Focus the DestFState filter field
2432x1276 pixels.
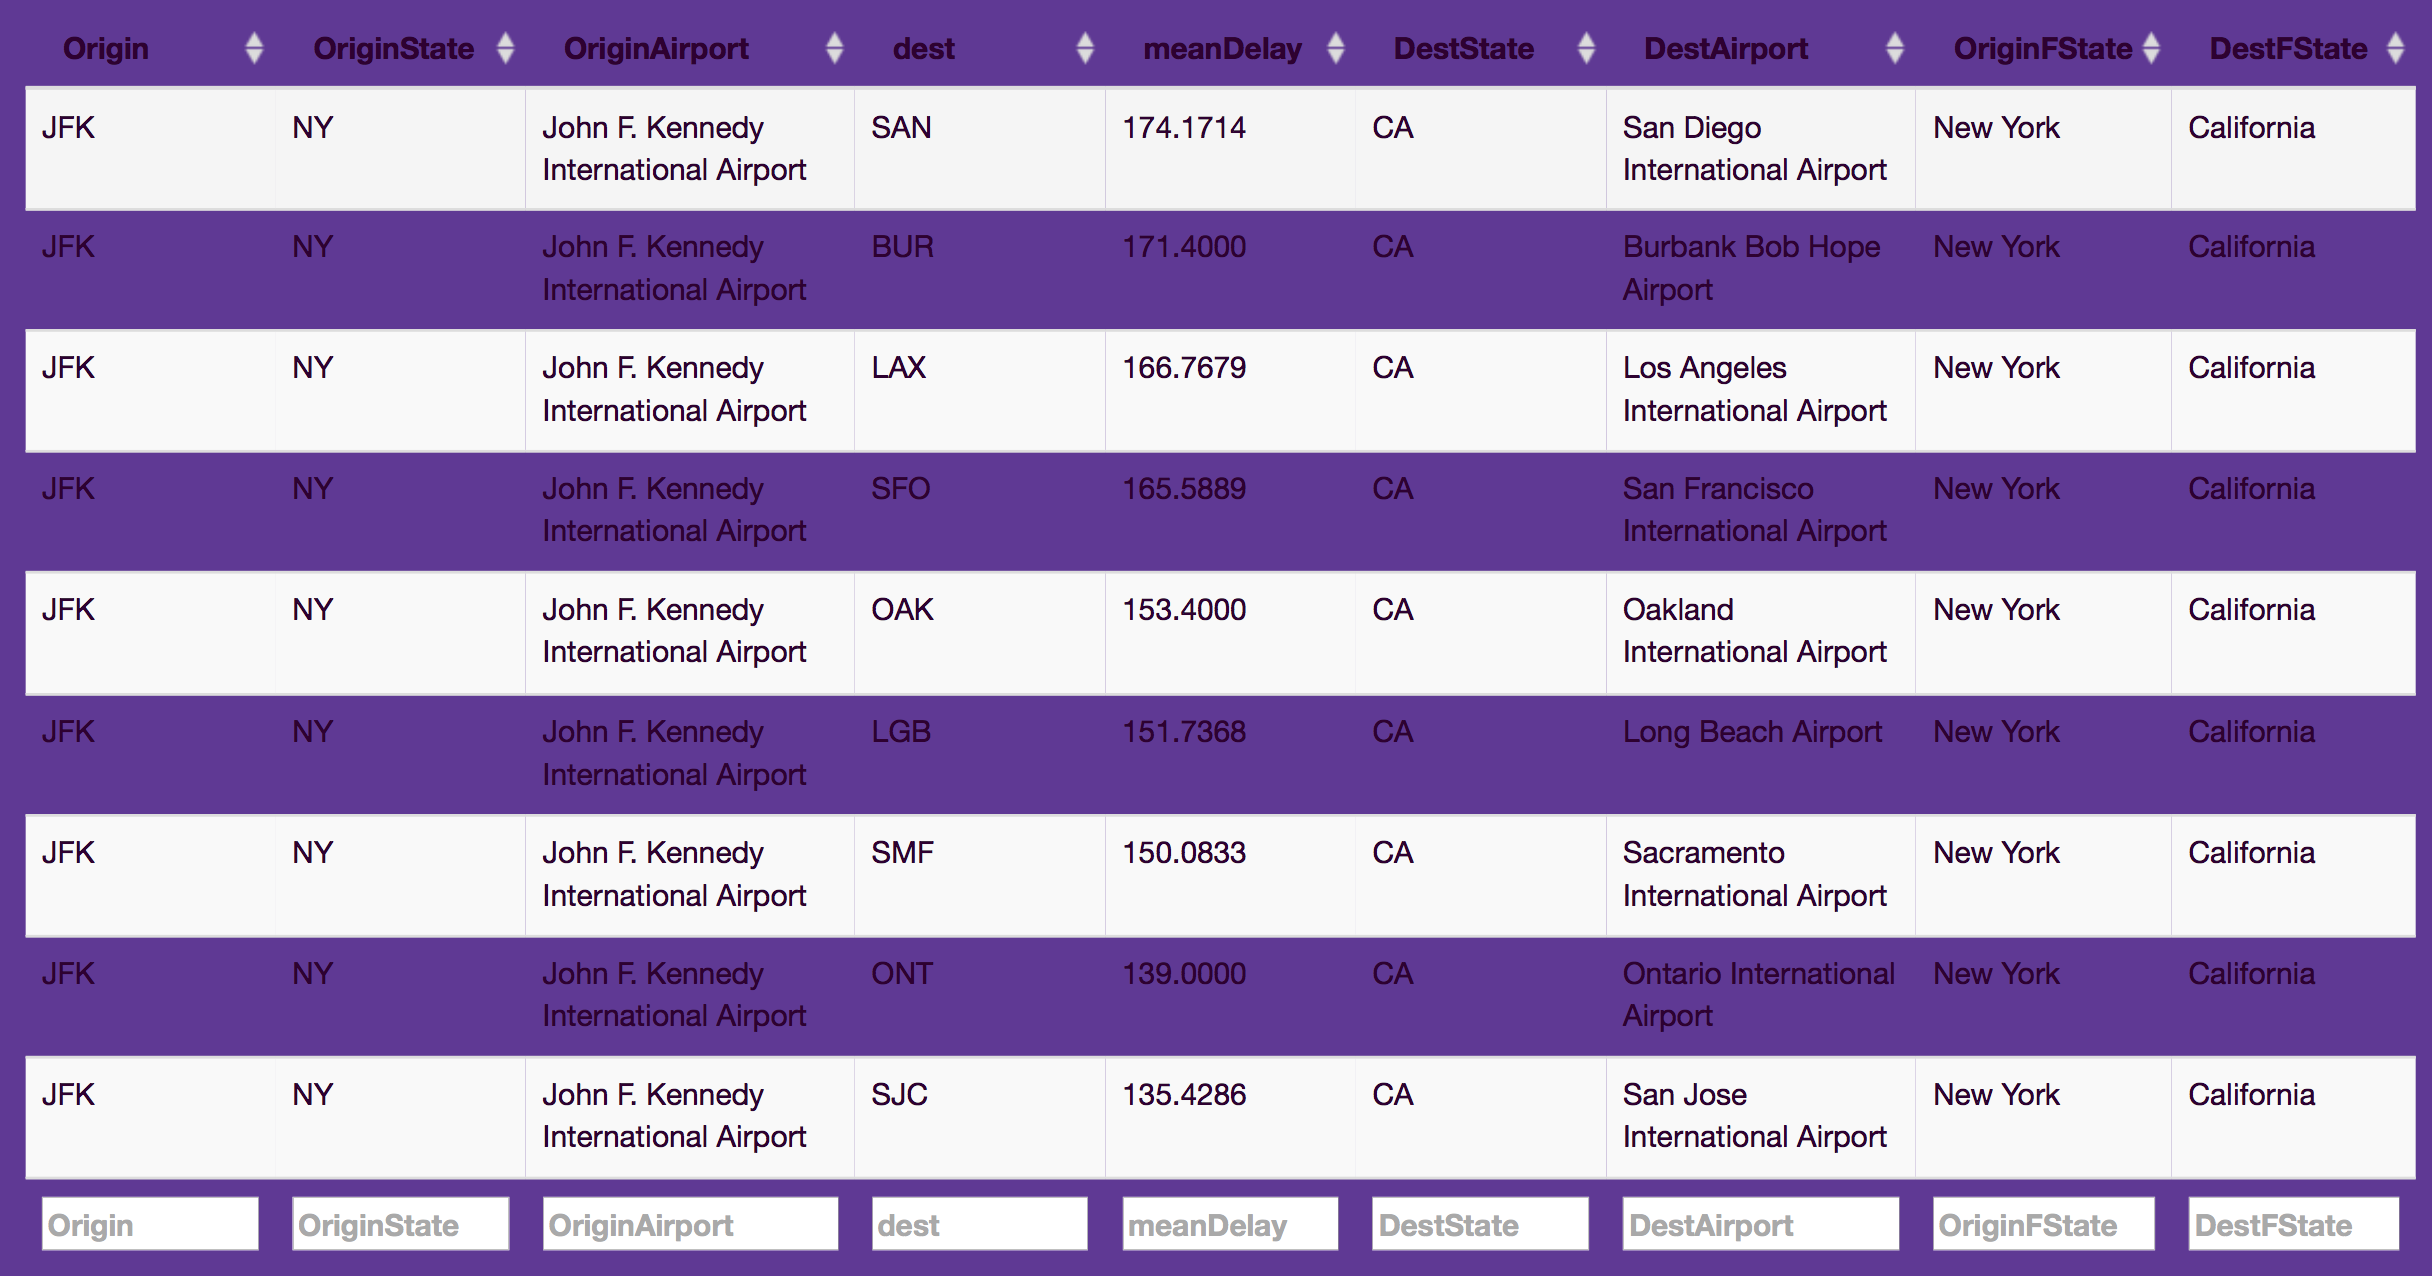[x=2293, y=1224]
